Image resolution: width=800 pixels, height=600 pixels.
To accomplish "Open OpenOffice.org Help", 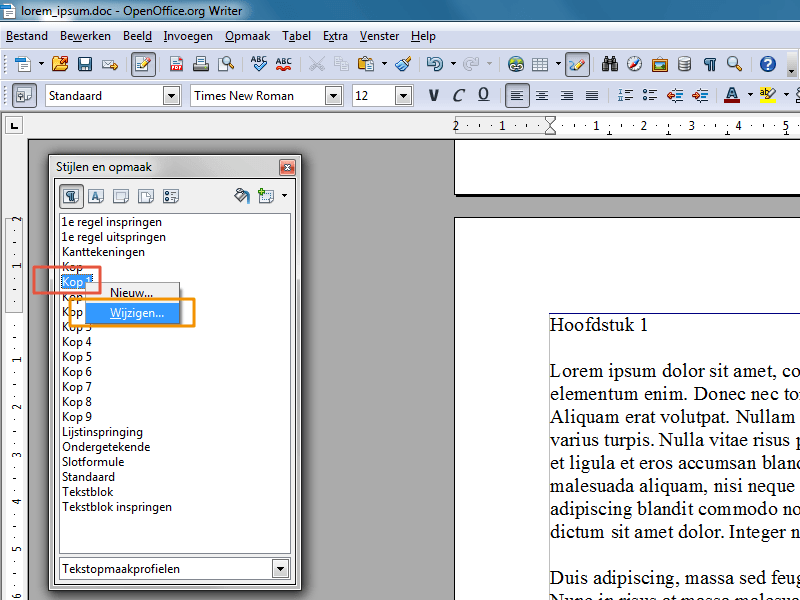I will [767, 64].
